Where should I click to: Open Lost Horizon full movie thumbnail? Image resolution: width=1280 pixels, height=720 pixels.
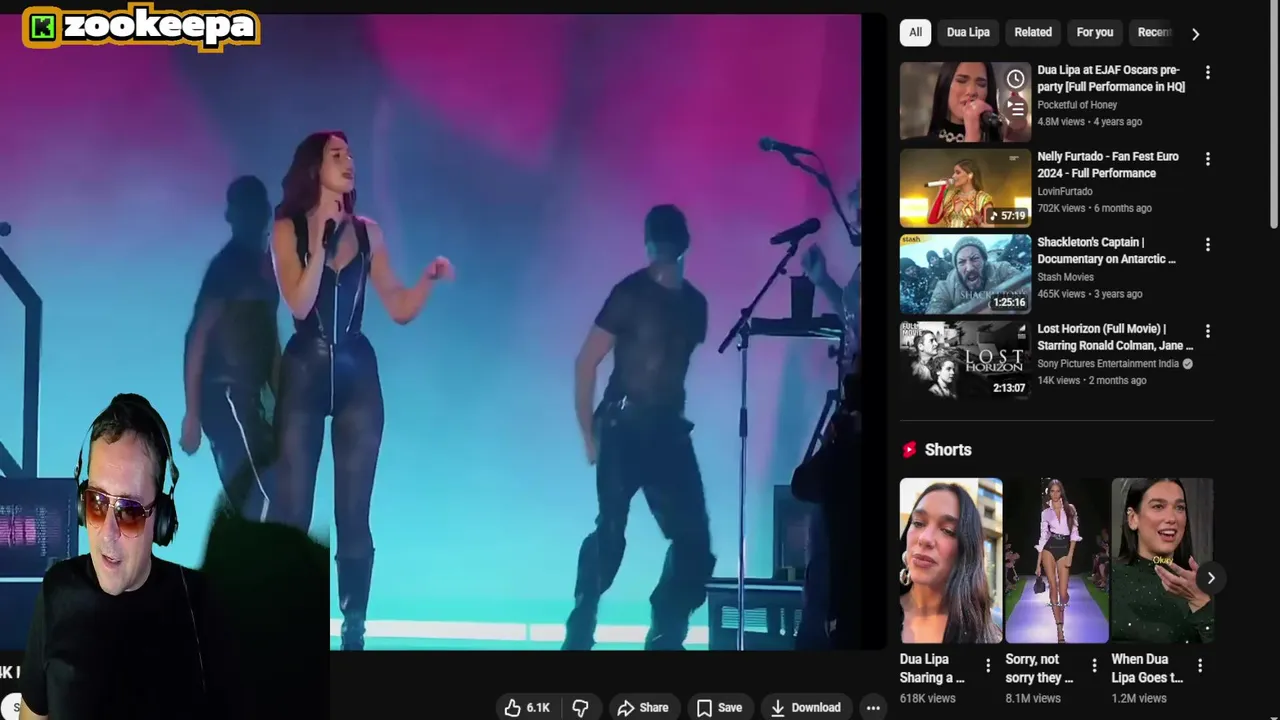coord(965,360)
